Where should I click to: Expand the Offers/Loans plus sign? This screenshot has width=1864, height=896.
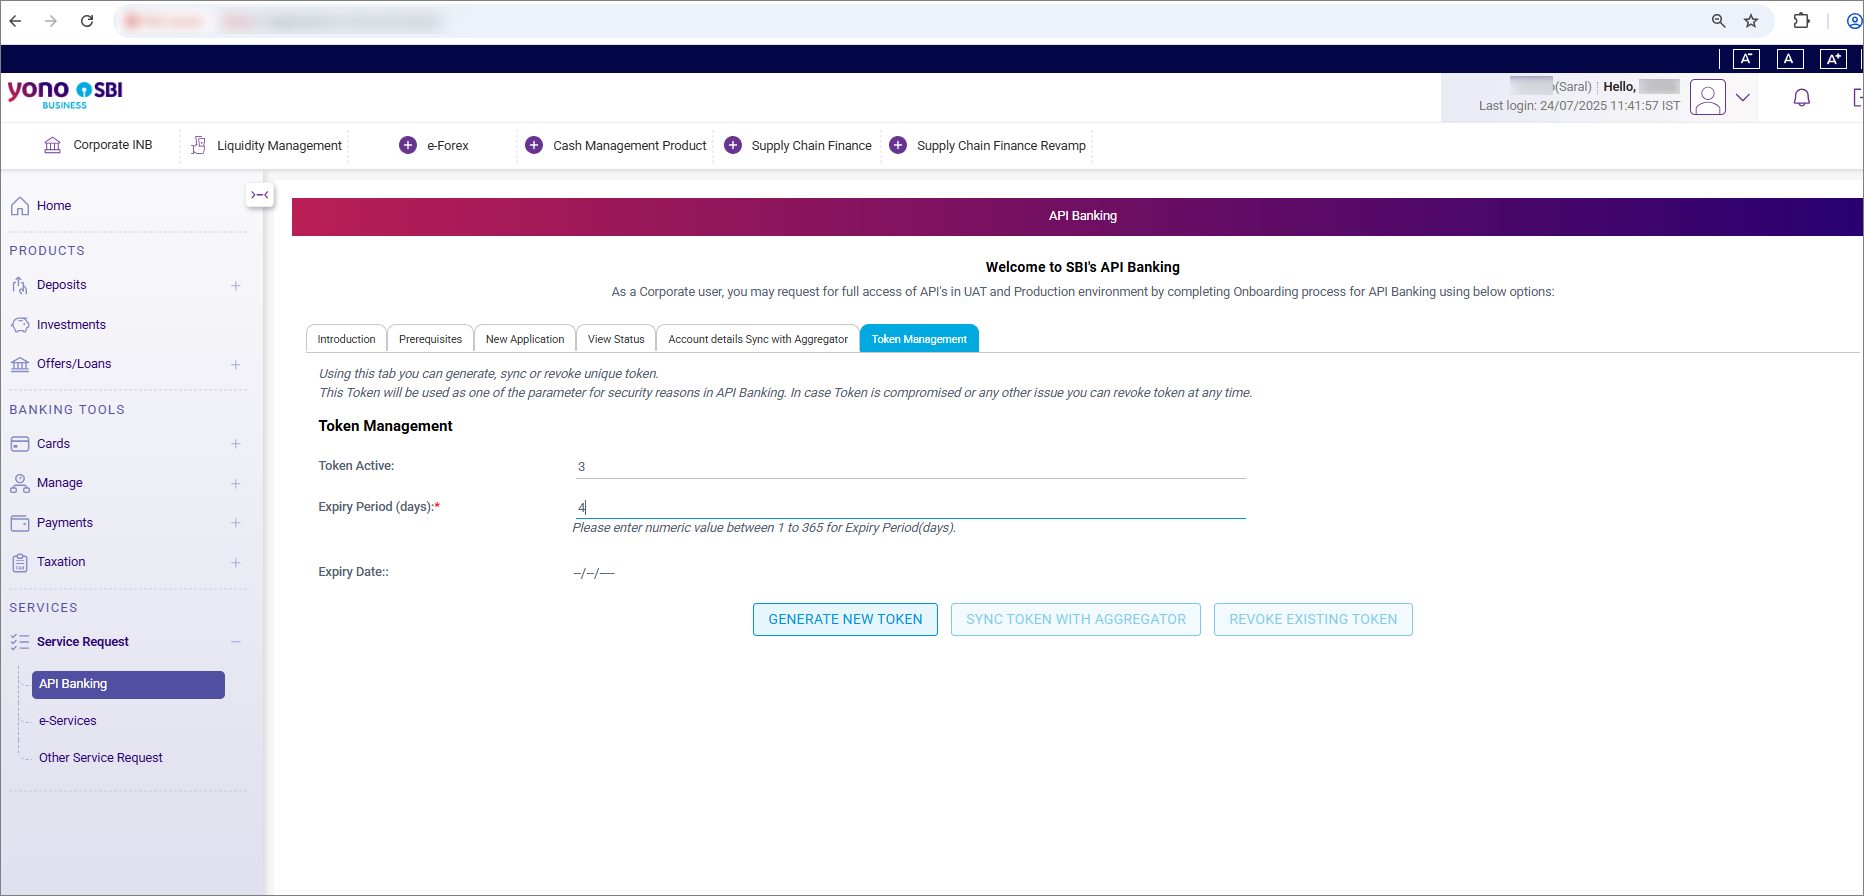pos(236,364)
